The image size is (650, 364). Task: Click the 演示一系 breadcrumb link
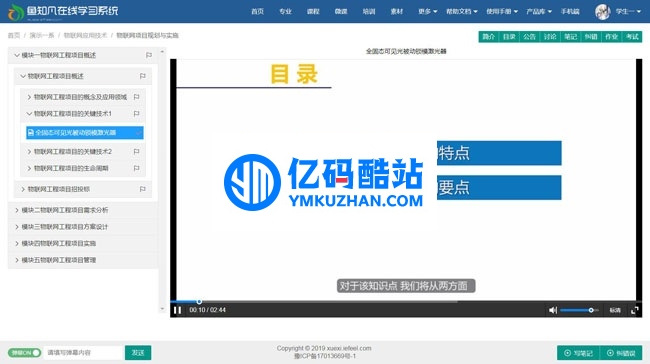pyautogui.click(x=41, y=35)
